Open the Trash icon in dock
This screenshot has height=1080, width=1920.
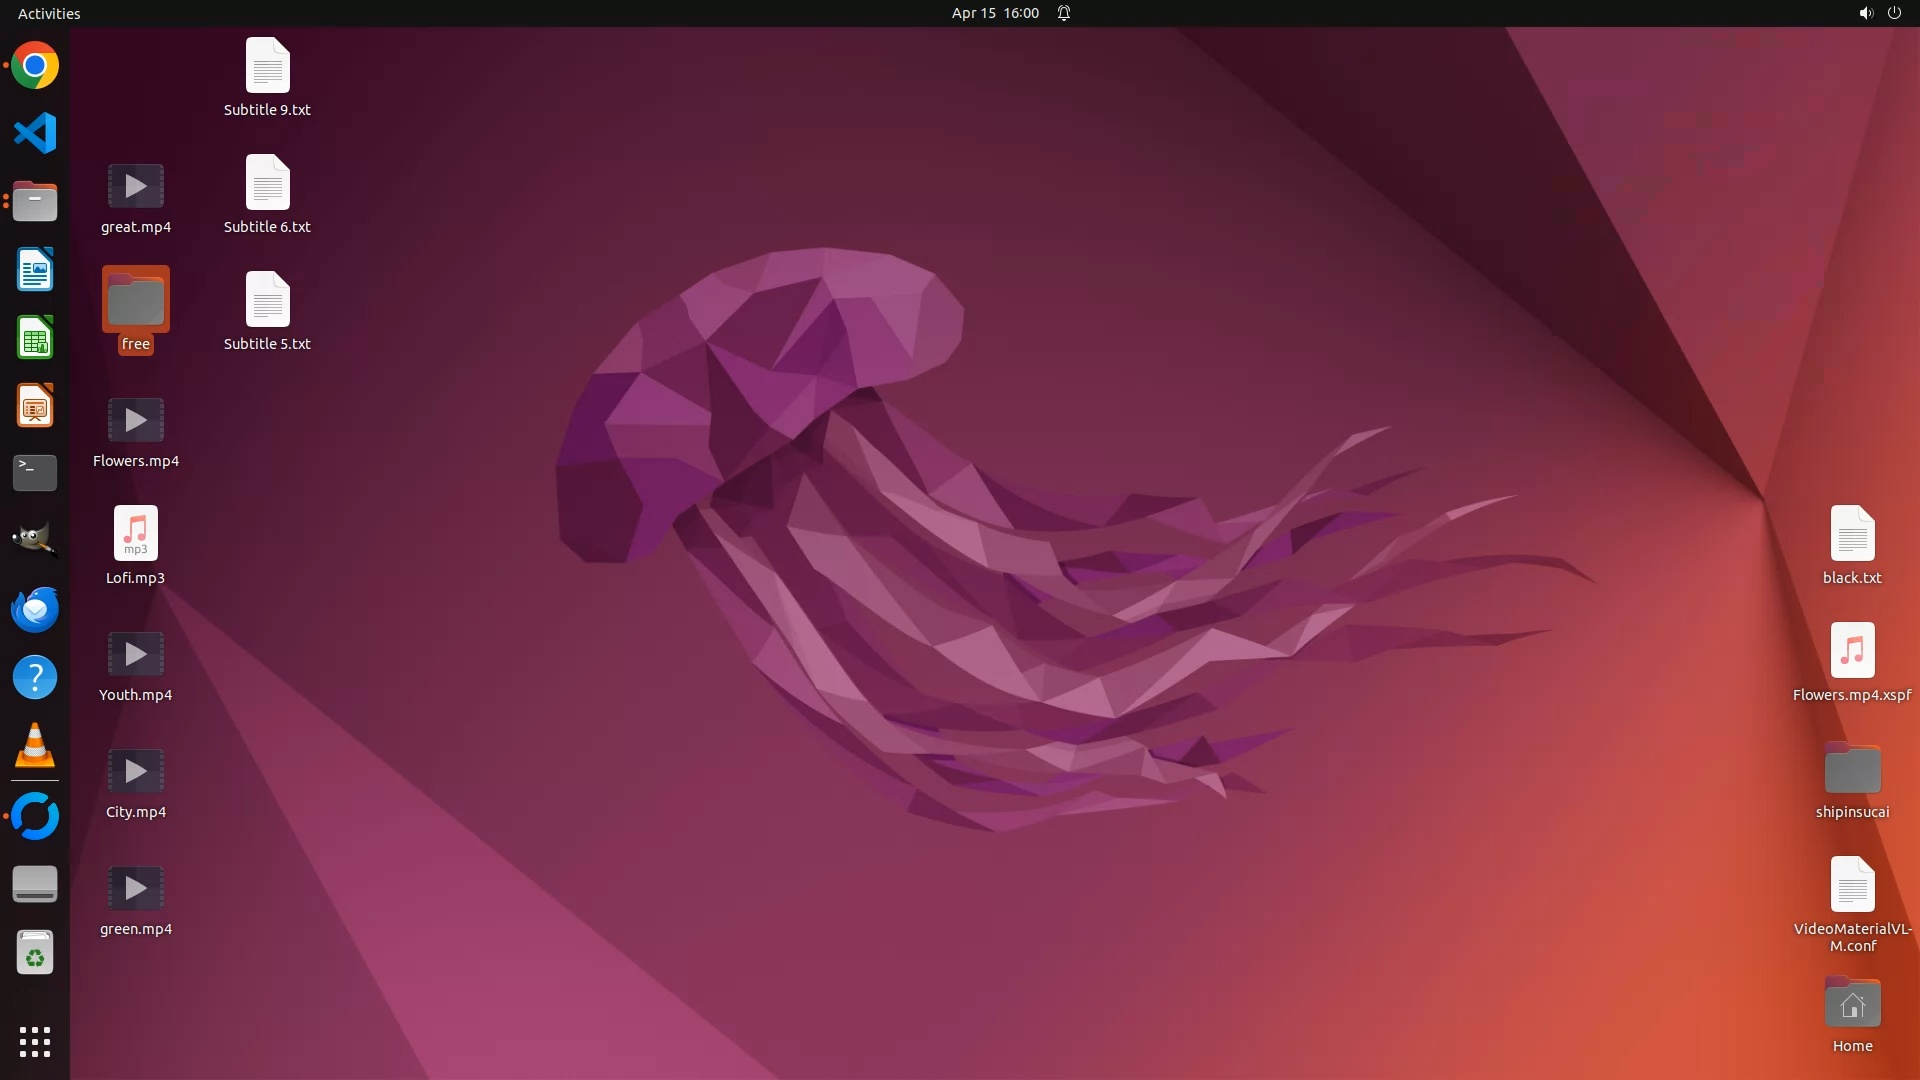[x=35, y=953]
